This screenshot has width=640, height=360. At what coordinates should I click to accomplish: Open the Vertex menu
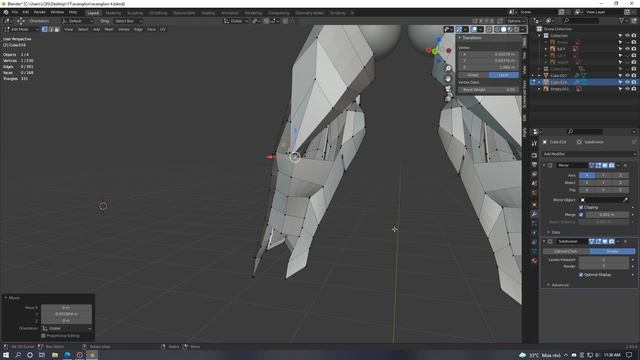pos(124,29)
